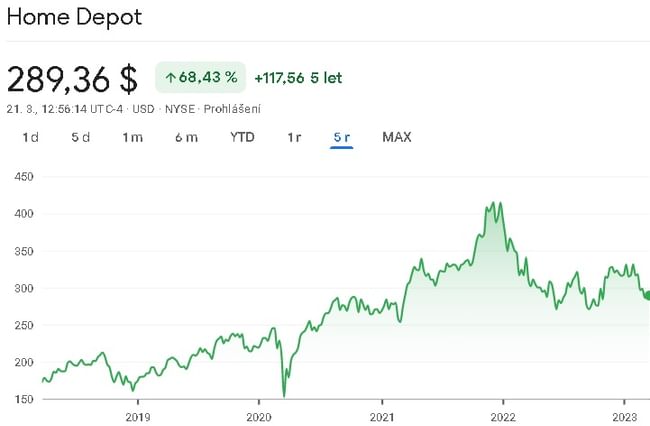Screen dimensions: 650x426
Task: Switch to the 1d time range
Action: [31, 137]
